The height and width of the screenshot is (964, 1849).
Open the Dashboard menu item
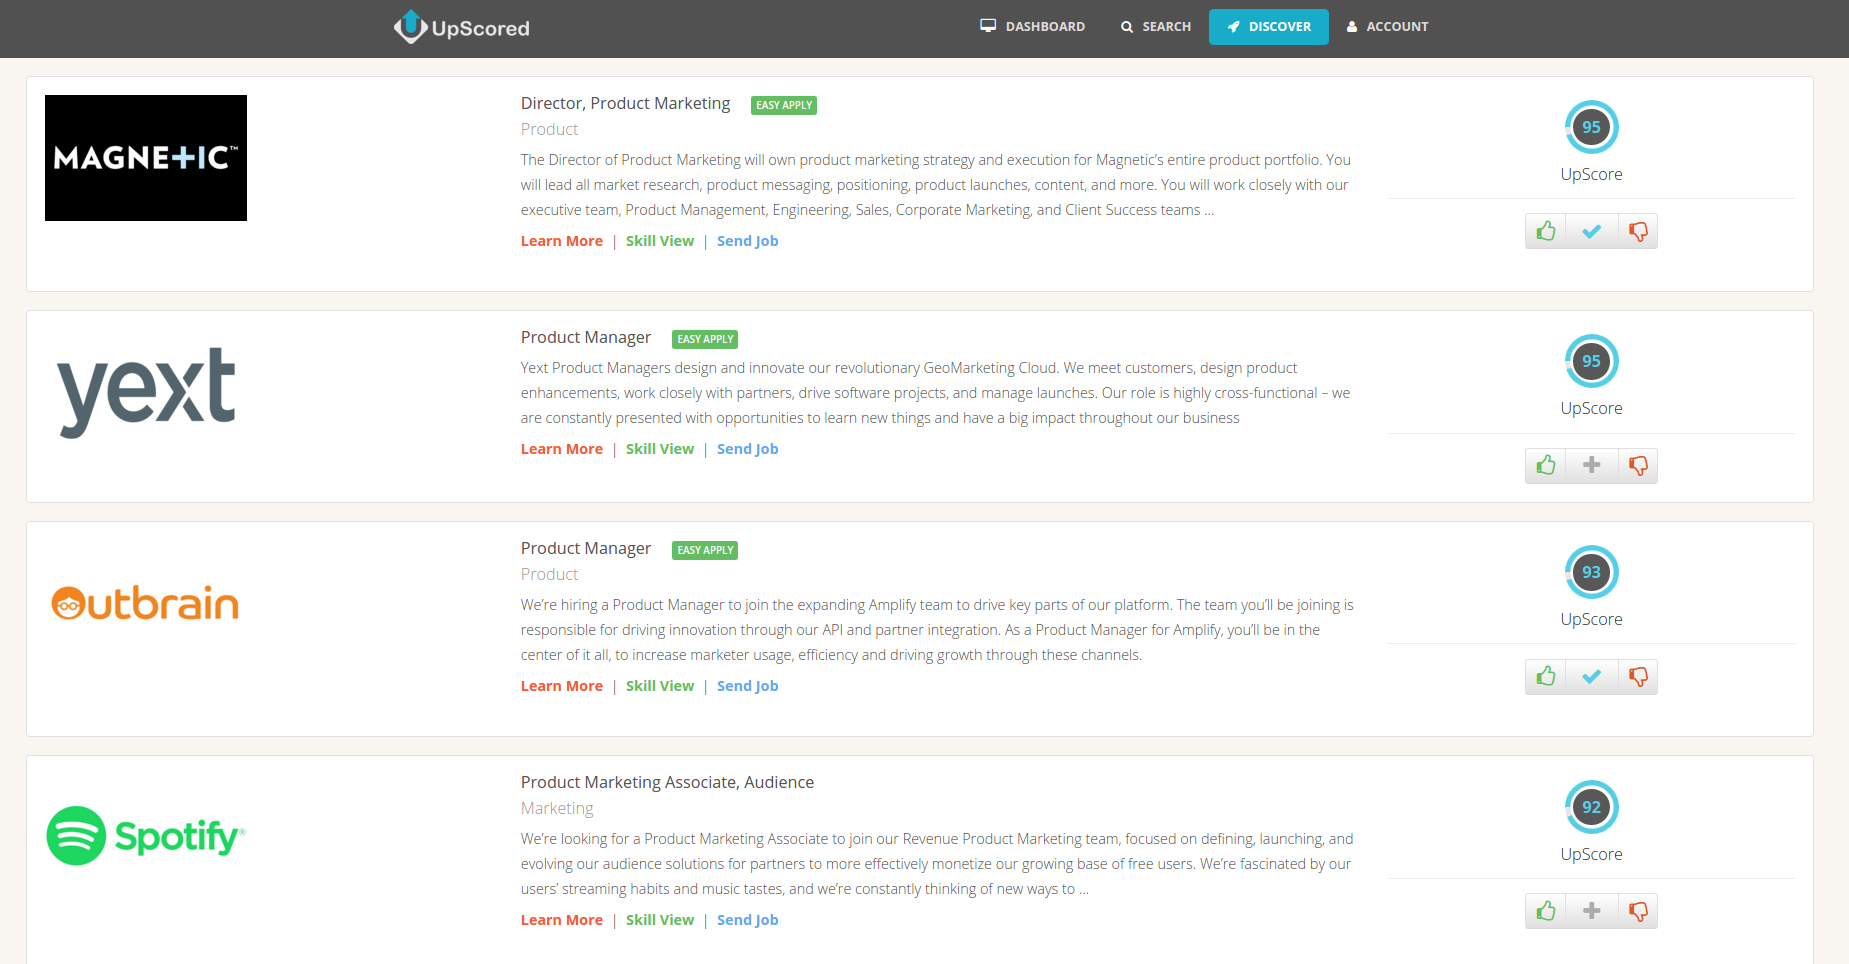pos(1032,27)
